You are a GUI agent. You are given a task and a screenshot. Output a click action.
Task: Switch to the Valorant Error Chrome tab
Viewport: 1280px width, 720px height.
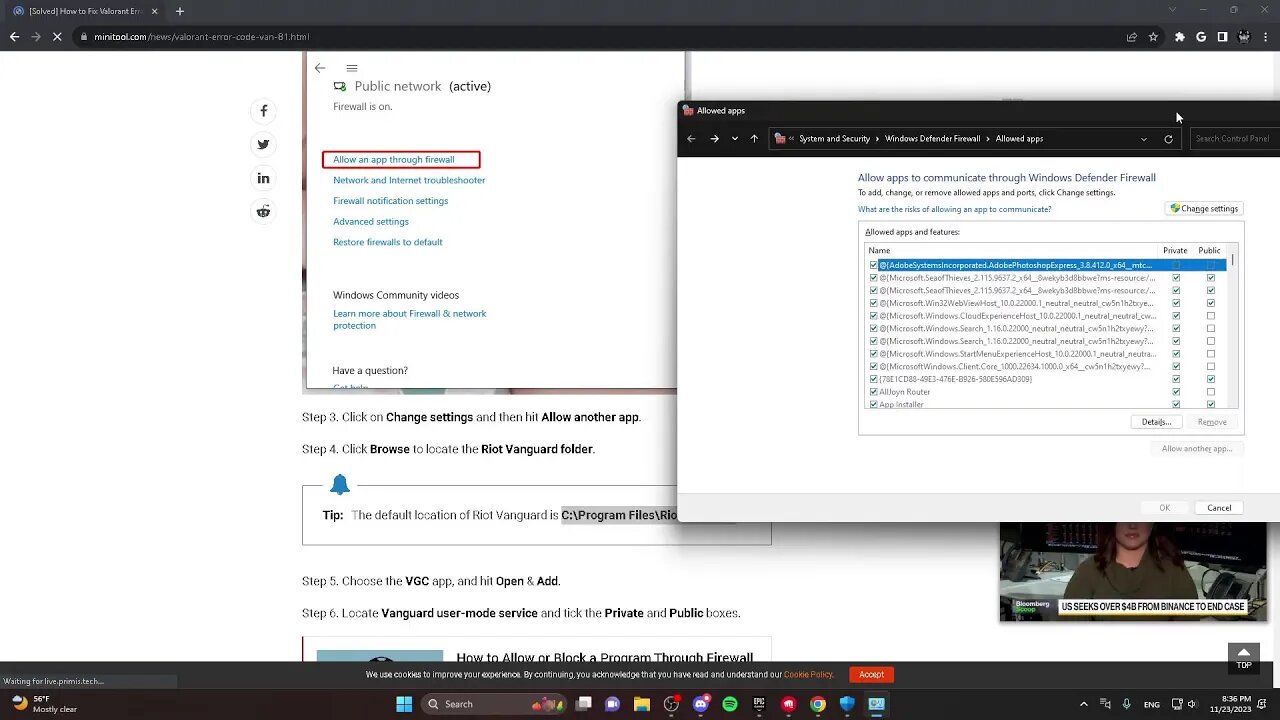(86, 11)
